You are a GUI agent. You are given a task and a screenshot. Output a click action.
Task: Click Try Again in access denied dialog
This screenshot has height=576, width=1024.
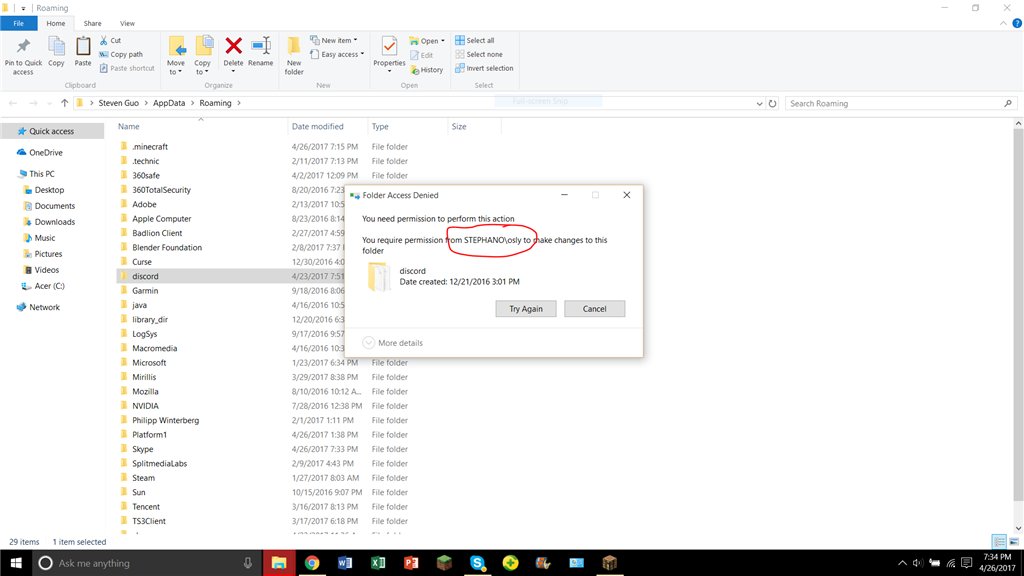coord(526,309)
